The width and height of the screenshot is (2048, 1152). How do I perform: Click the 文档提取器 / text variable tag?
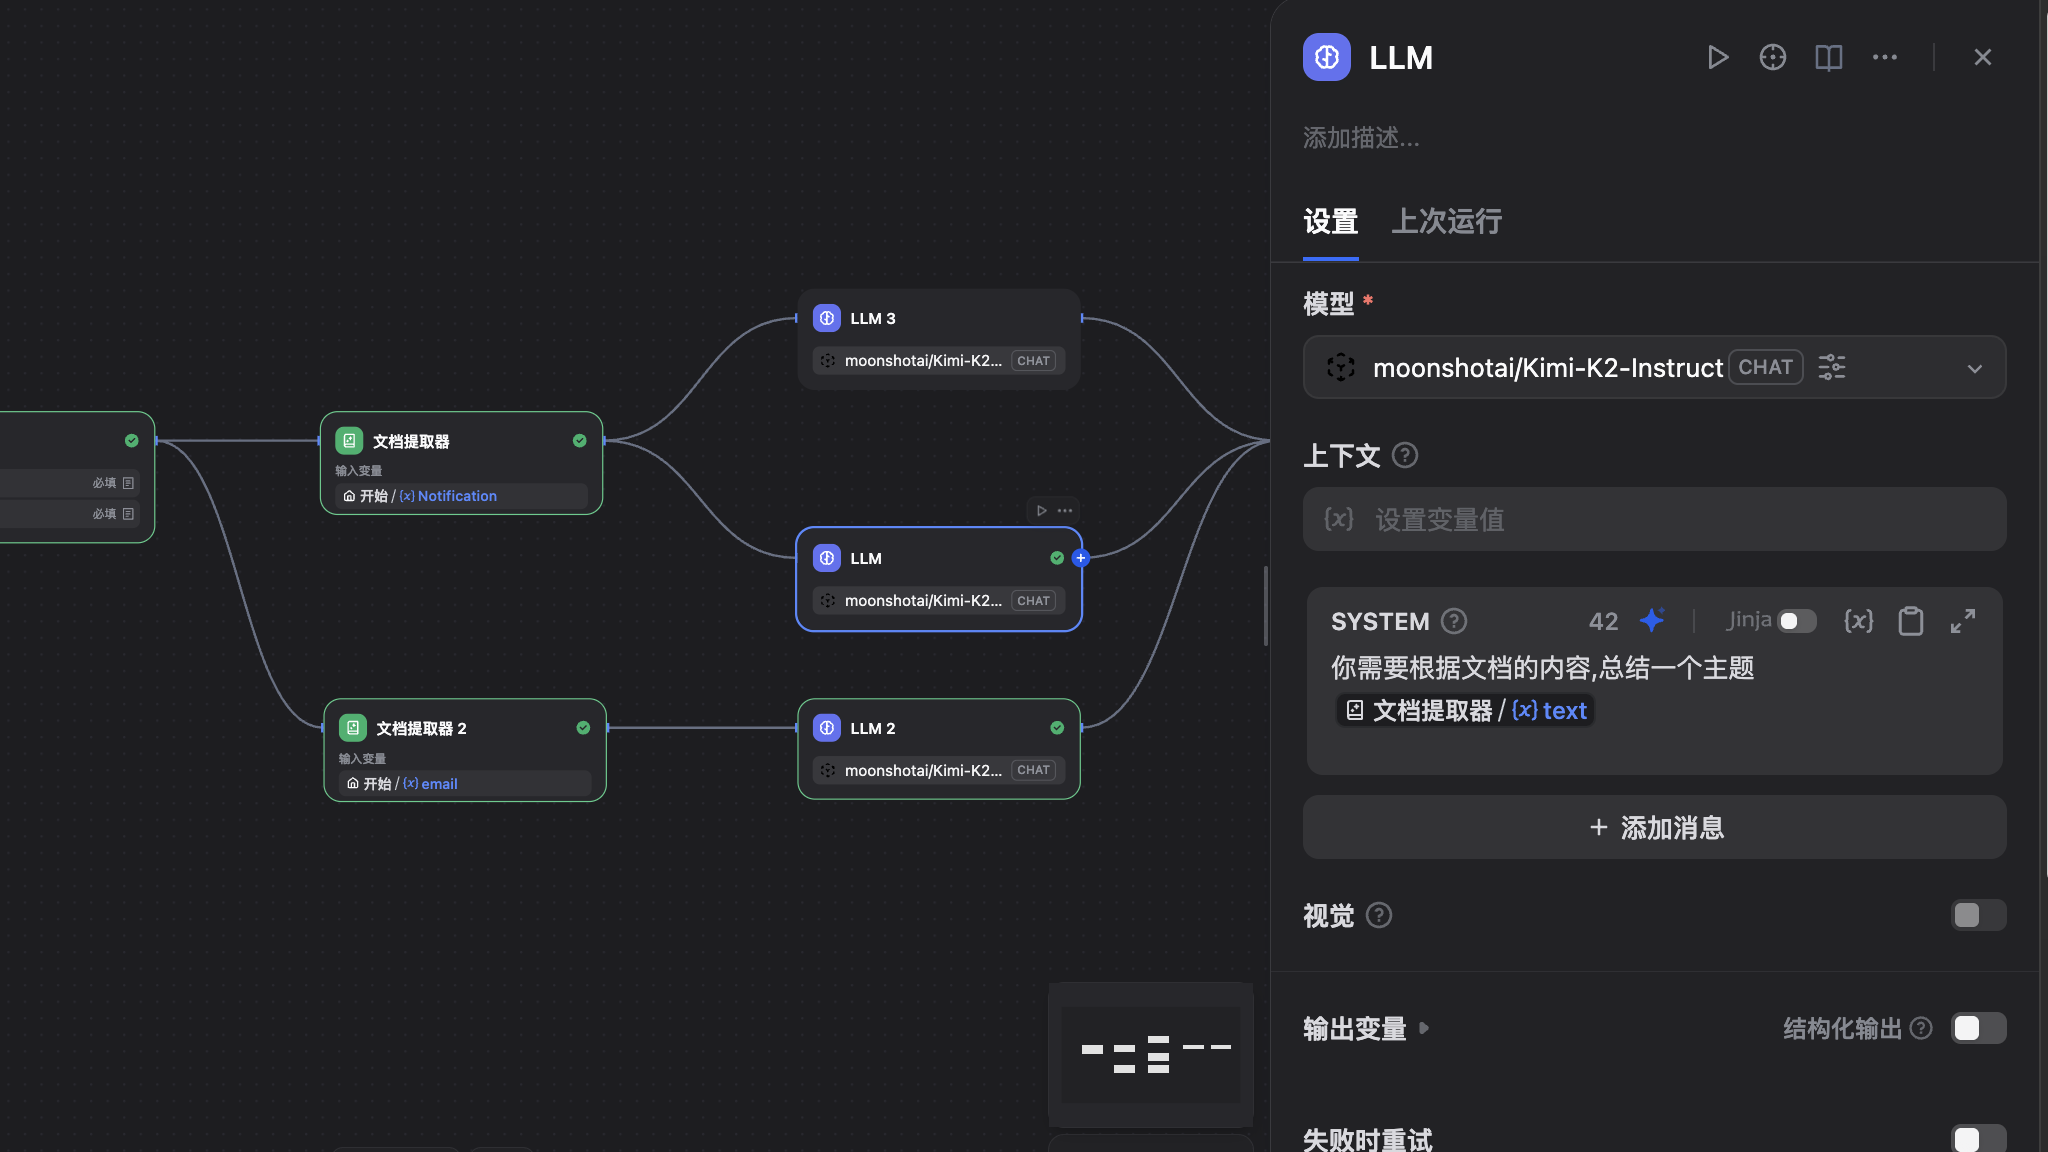1465,711
